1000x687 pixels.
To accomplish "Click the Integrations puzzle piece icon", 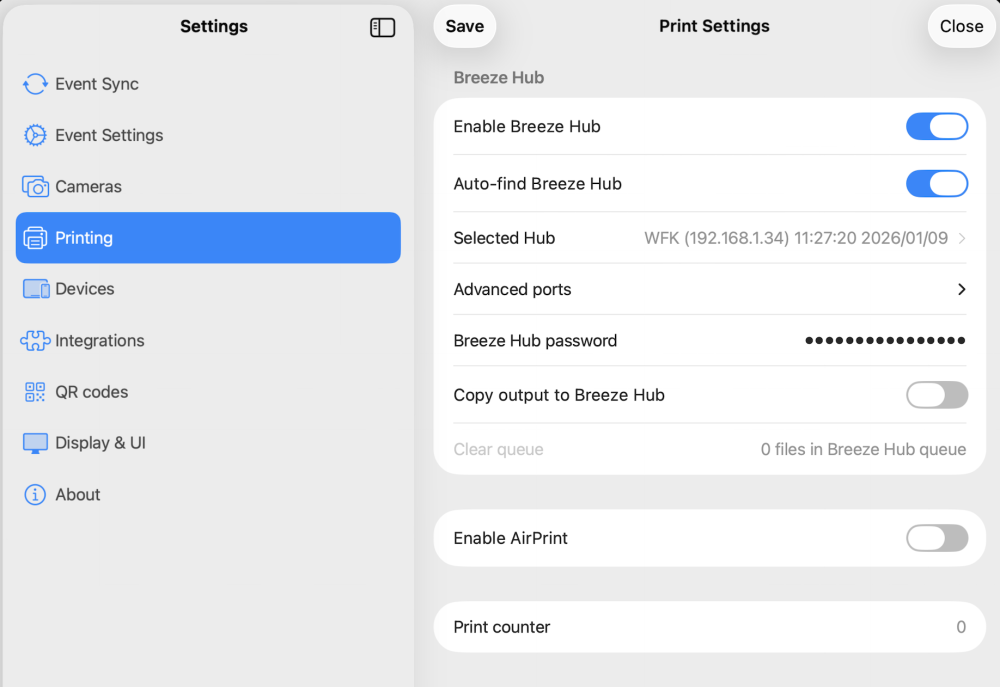I will (x=35, y=341).
